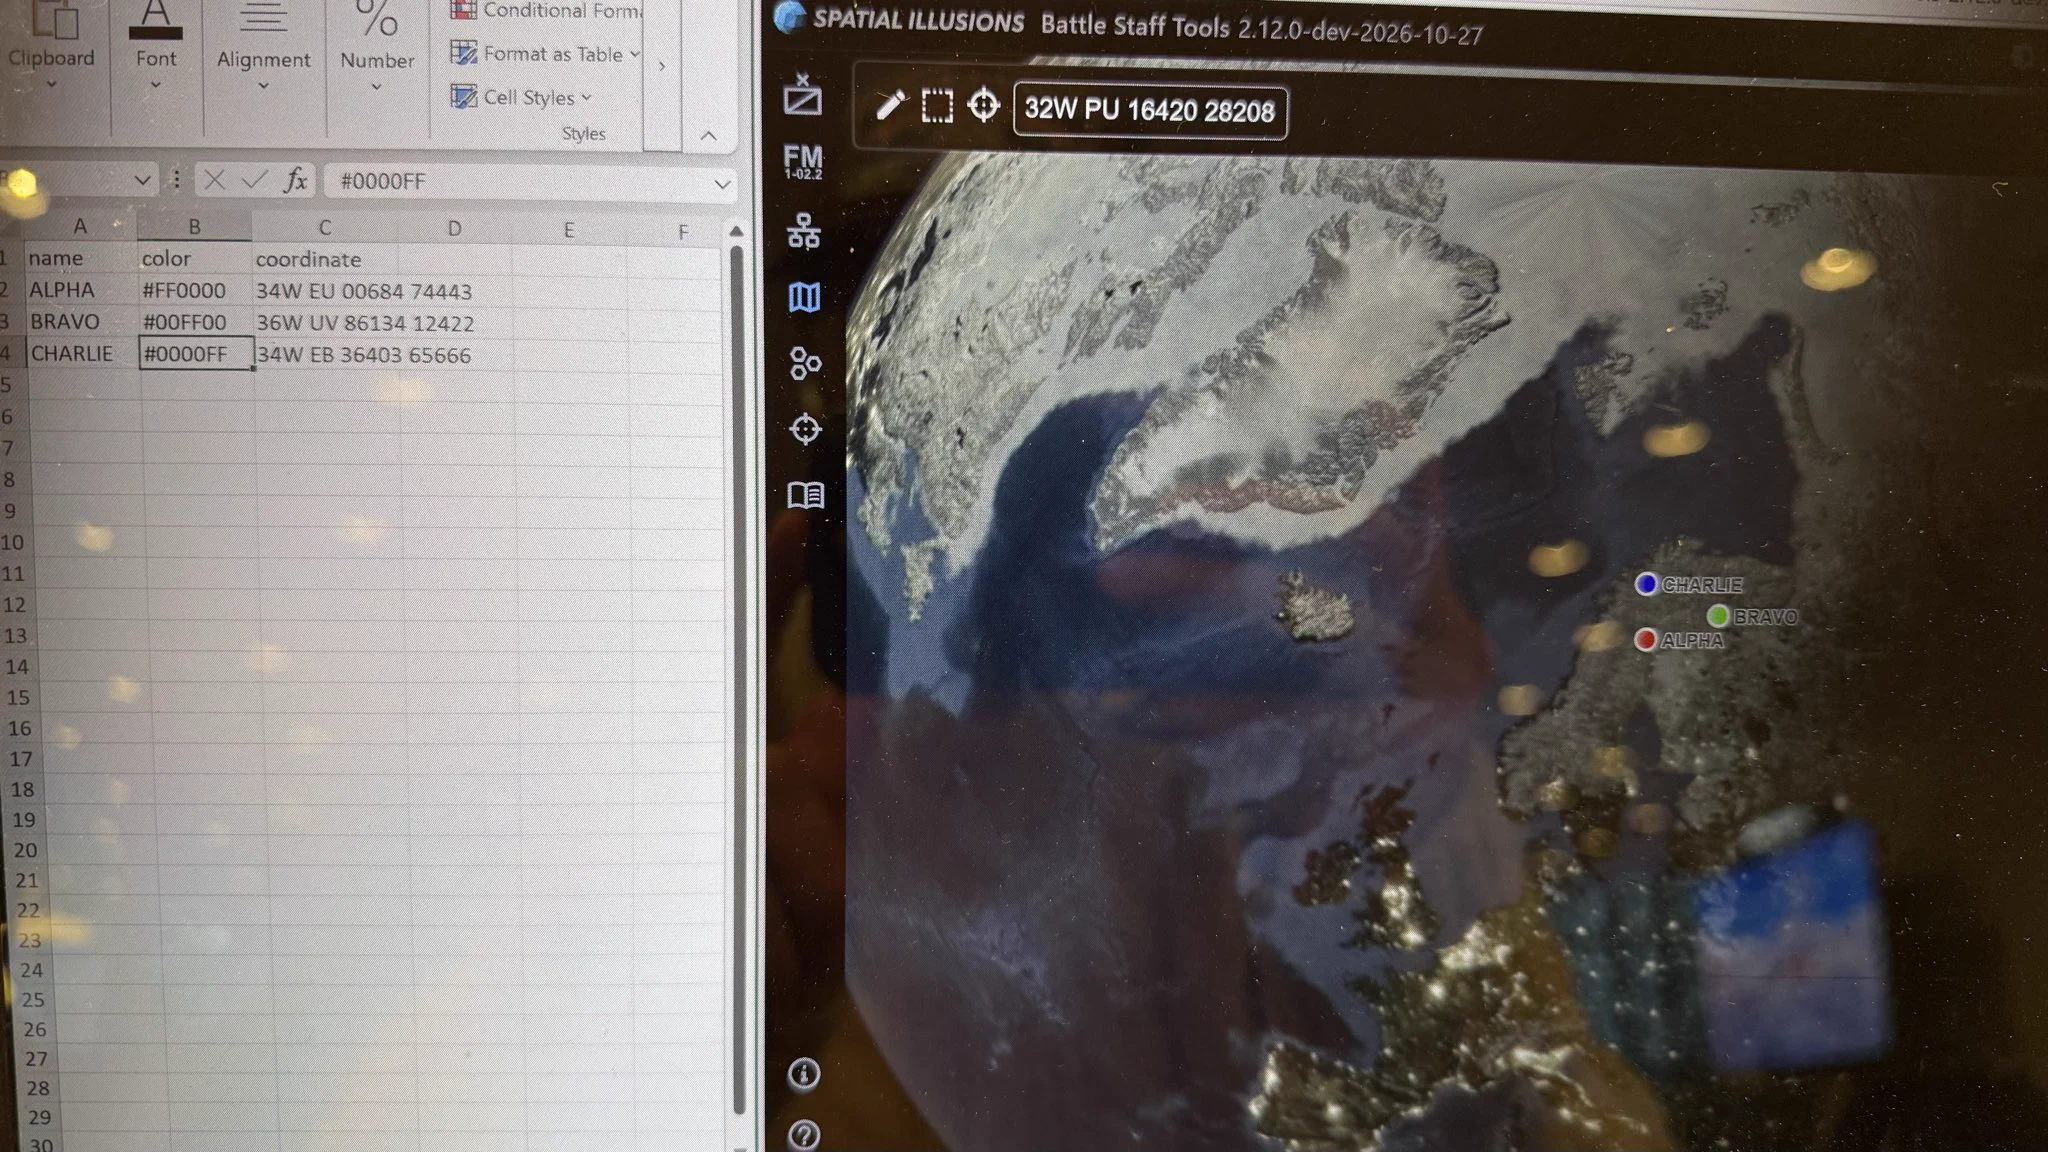Click the crosshair locate icon beside coordinate box
Image resolution: width=2048 pixels, height=1152 pixels.
point(984,105)
